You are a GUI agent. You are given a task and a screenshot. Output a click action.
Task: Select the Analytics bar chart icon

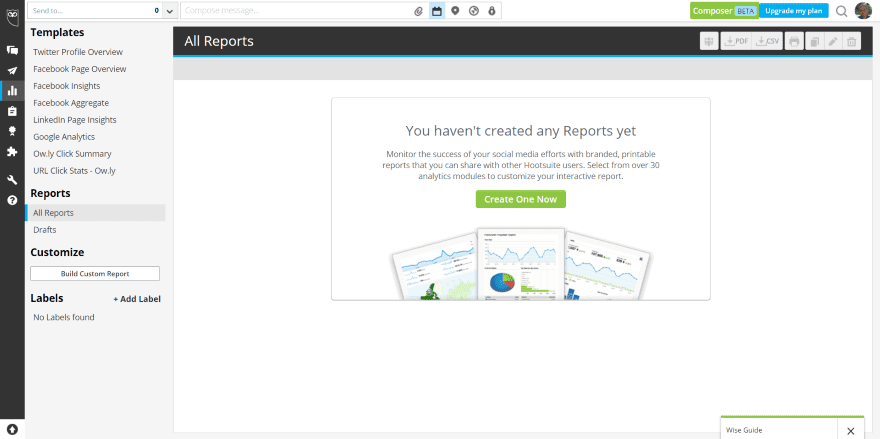[x=12, y=90]
